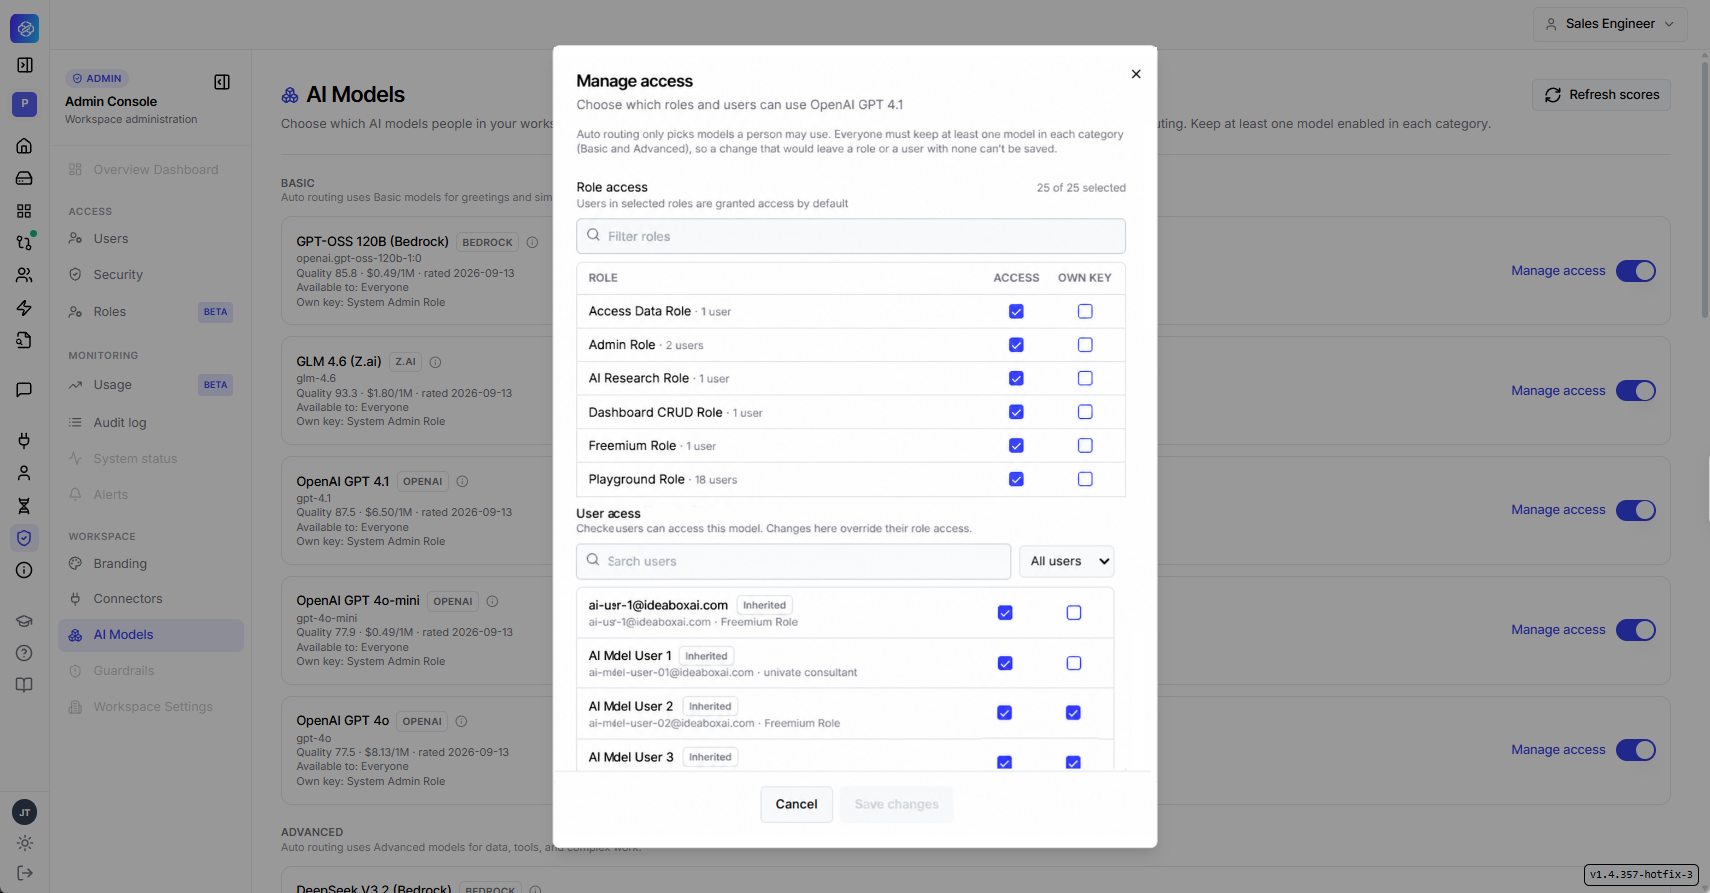Open Manage access for GLM 4.6
Image resolution: width=1710 pixels, height=893 pixels.
pyautogui.click(x=1558, y=391)
